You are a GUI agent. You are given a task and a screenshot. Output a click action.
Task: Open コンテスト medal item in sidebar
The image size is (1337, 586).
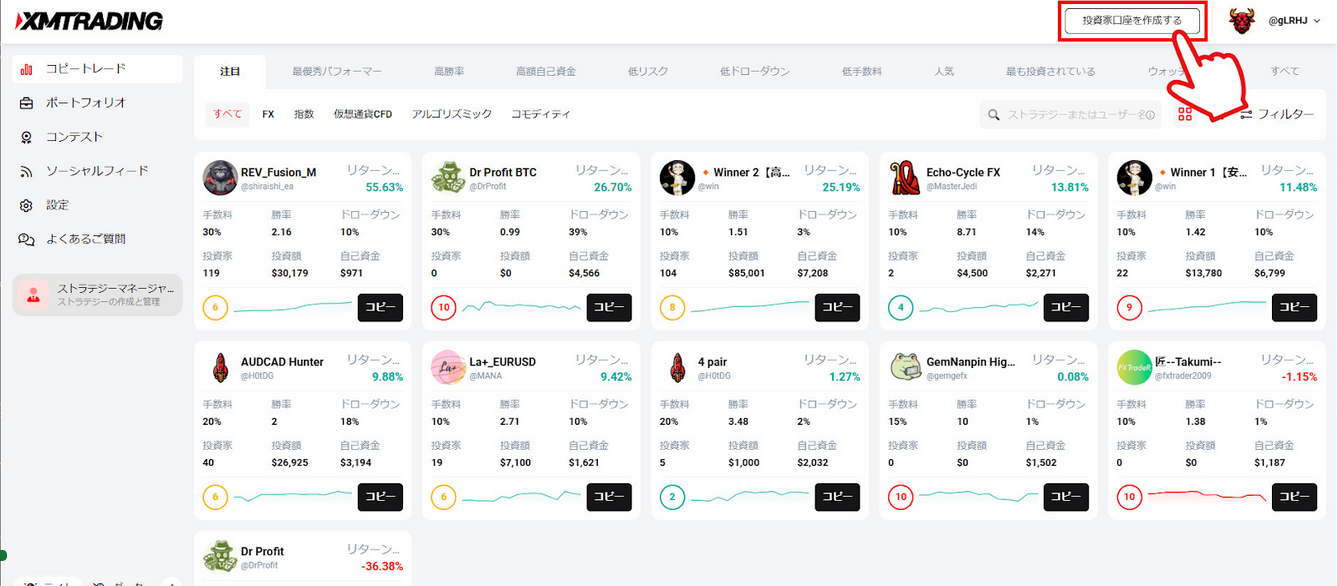click(97, 137)
